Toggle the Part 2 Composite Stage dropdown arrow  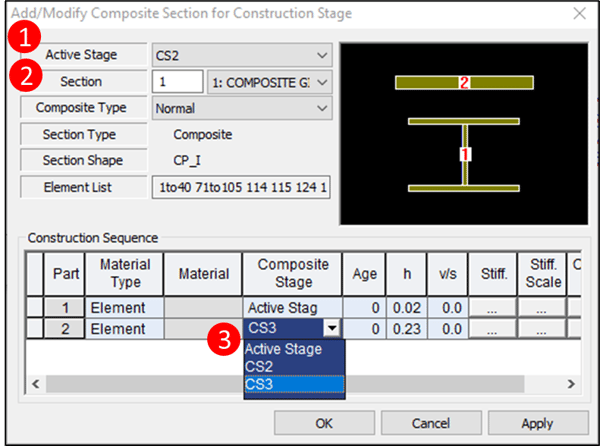coord(332,328)
